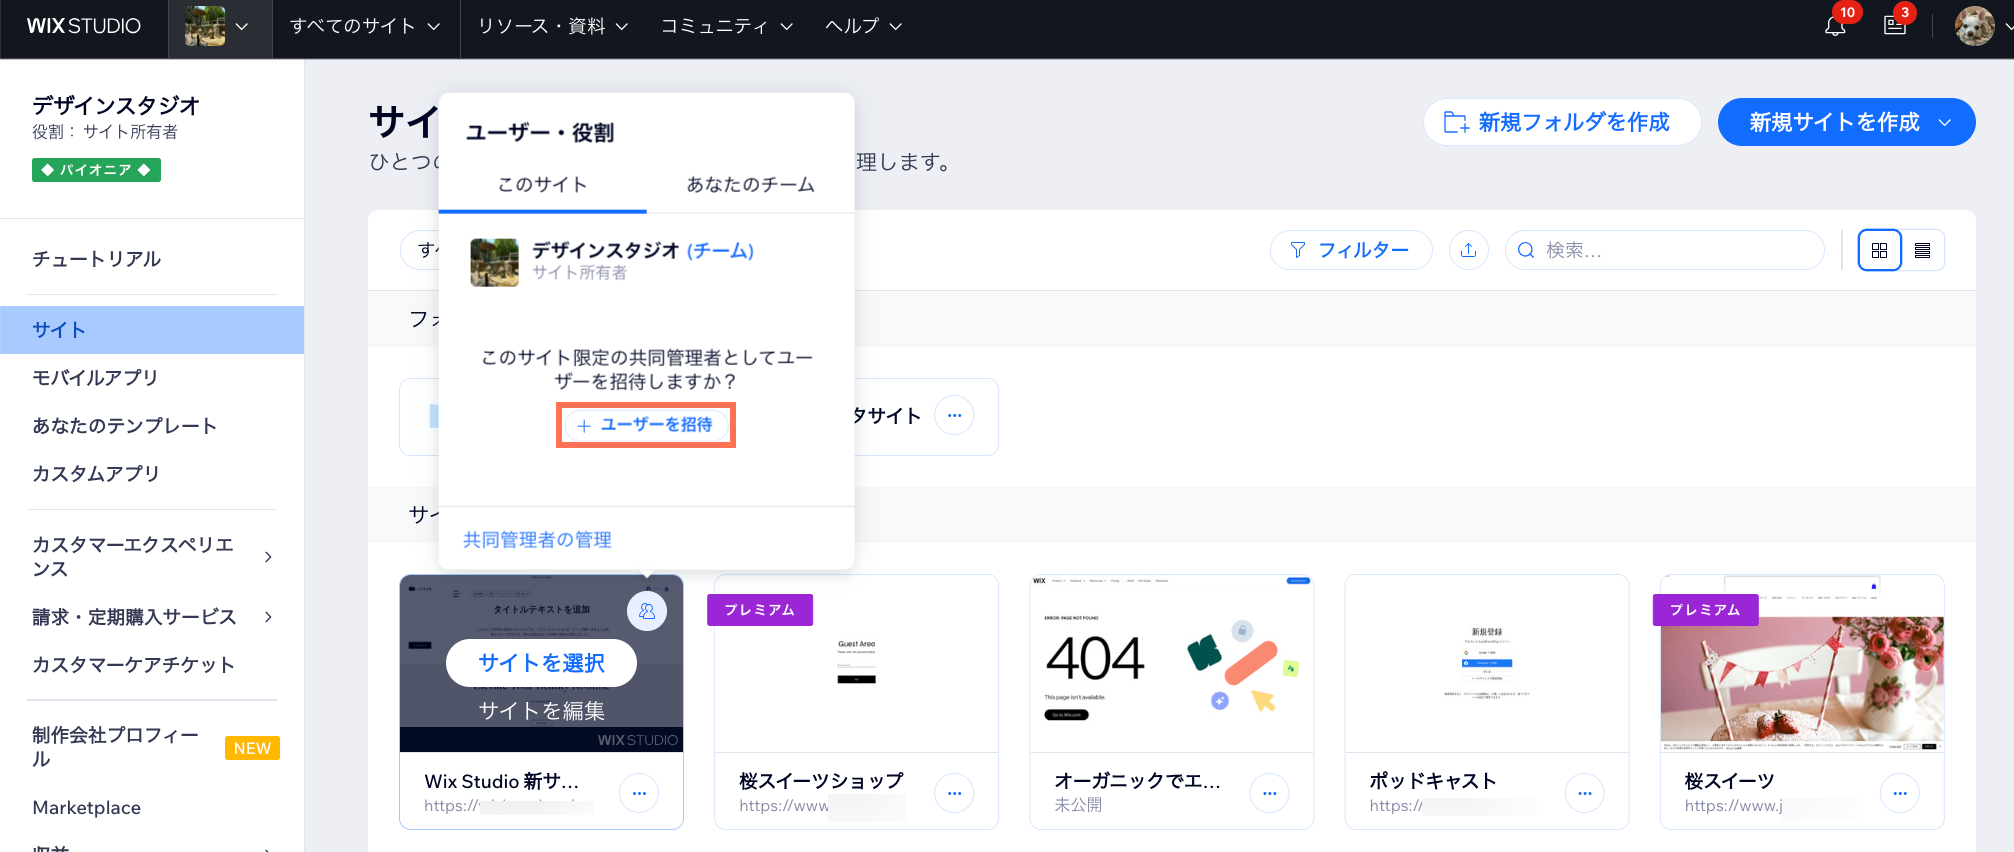The image size is (2014, 852).
Task: Select モバイルアプリ in the sidebar
Action: tap(95, 378)
